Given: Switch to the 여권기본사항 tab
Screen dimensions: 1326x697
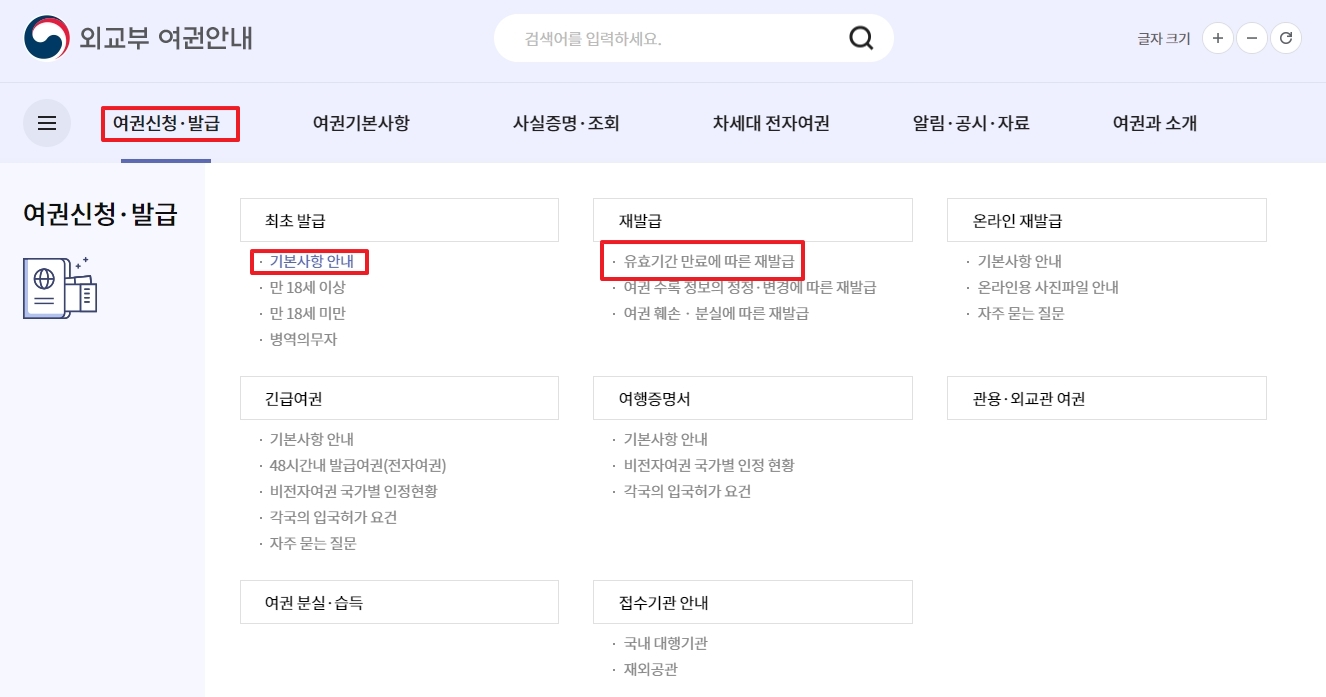Looking at the screenshot, I should point(362,122).
